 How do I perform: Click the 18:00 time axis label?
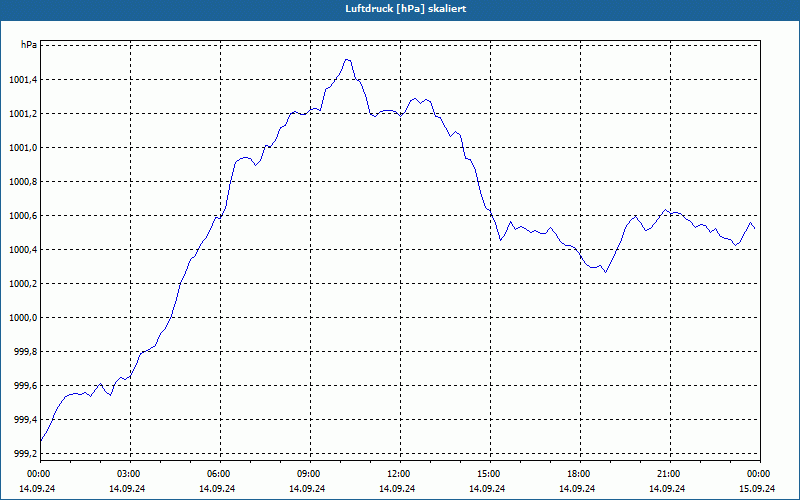581,474
